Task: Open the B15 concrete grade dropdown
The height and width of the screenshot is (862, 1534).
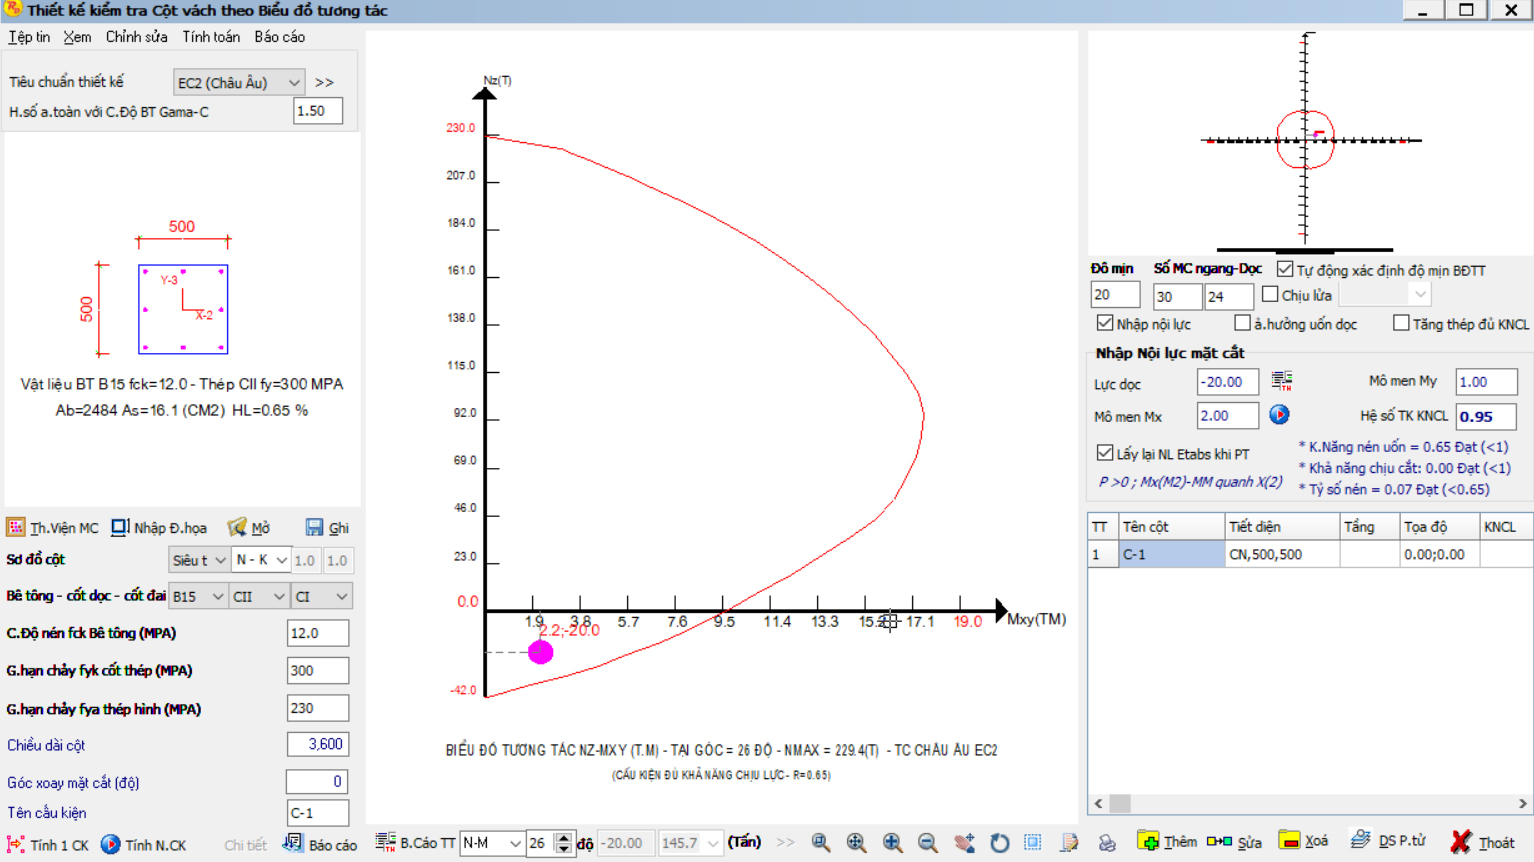Action: pos(198,597)
